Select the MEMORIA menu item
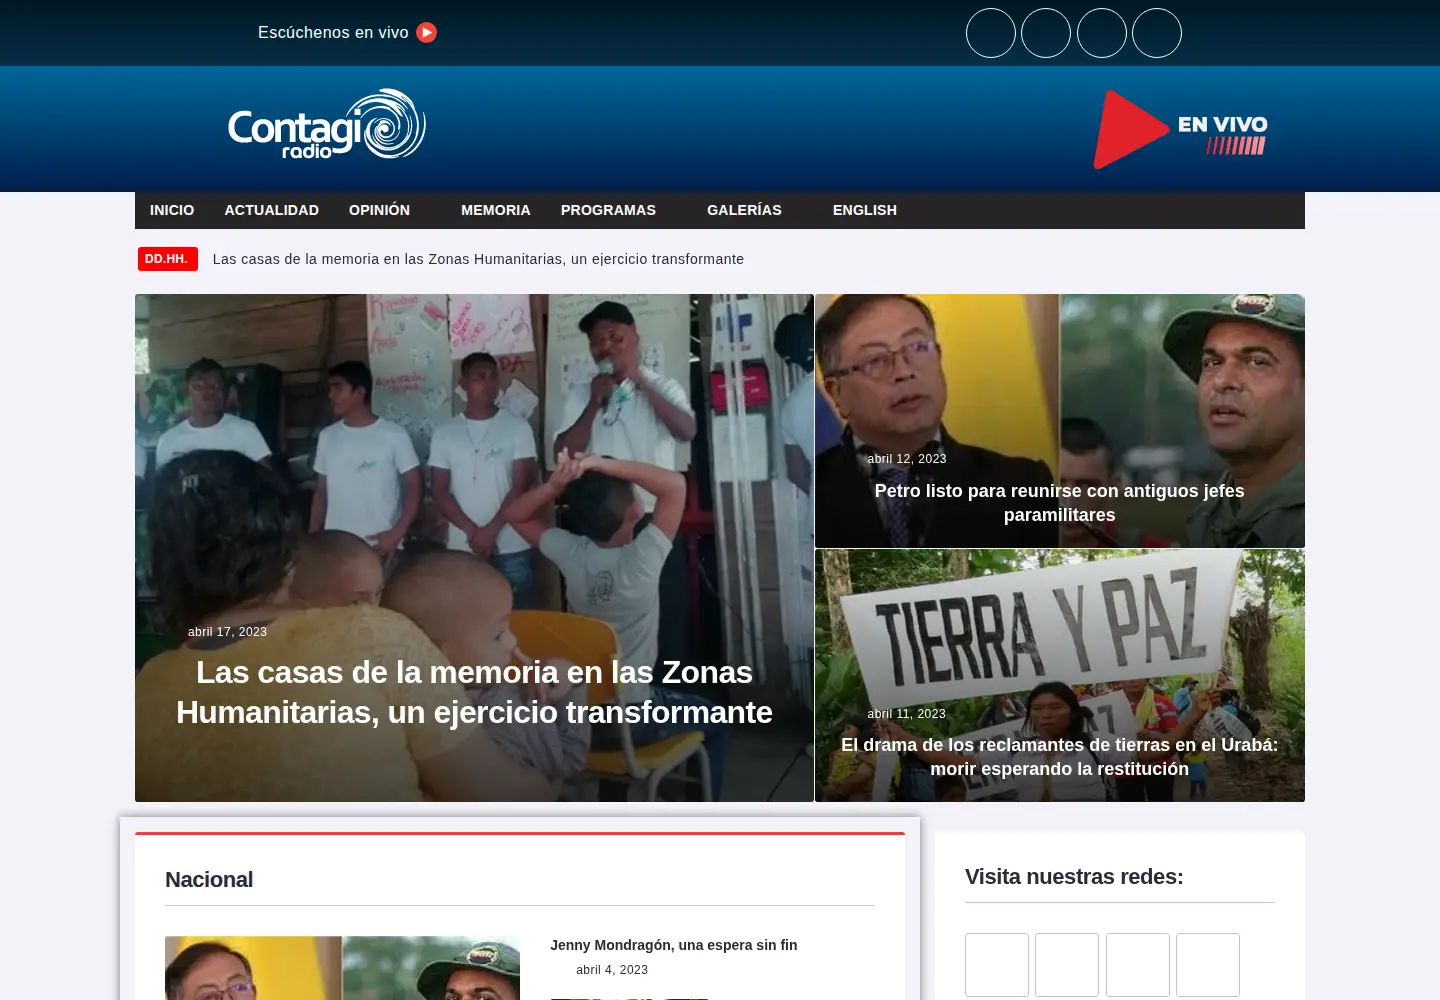This screenshot has width=1440, height=1000. [496, 210]
